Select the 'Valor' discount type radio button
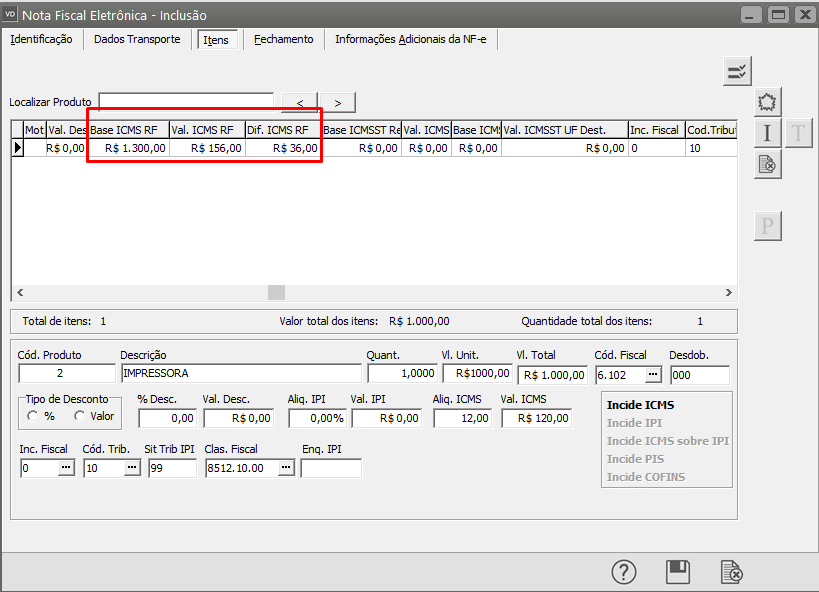Image resolution: width=819 pixels, height=592 pixels. (79, 416)
